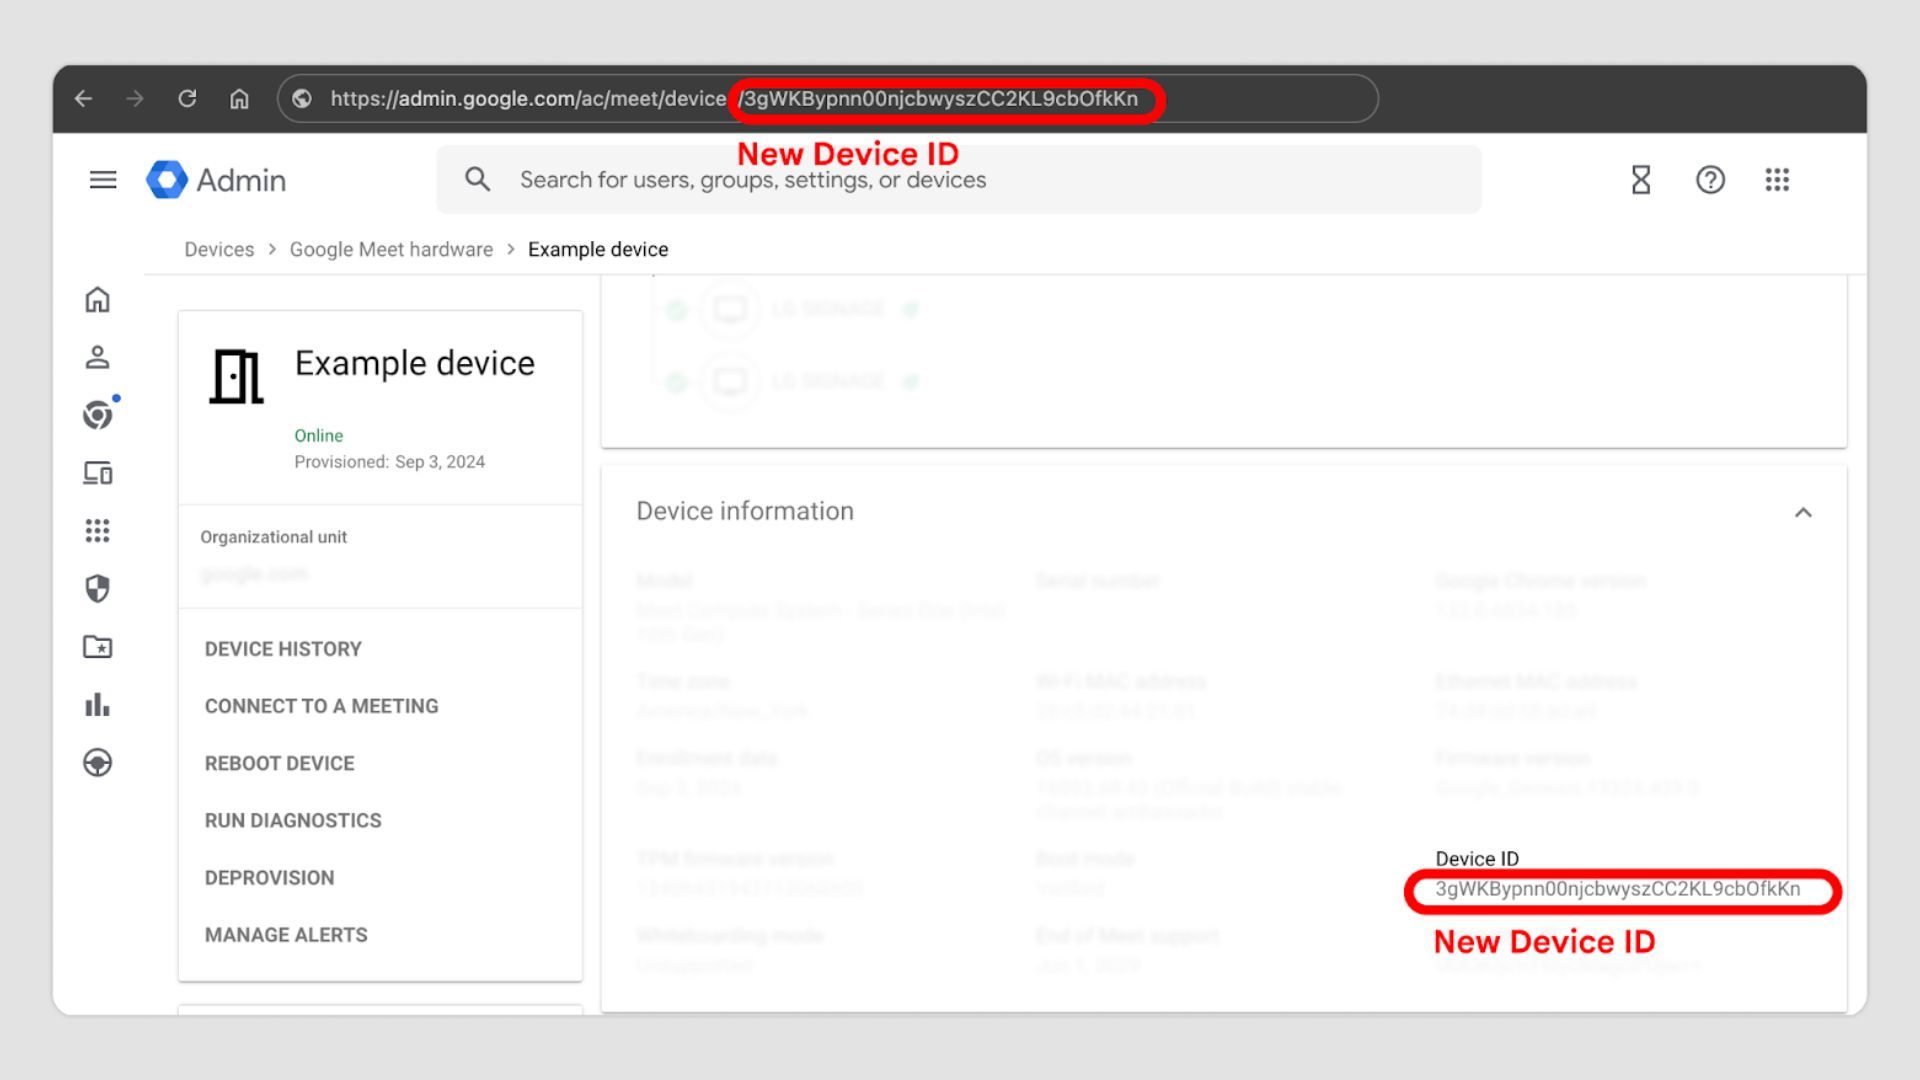Click the search magnifier icon
Image resolution: width=1920 pixels, height=1080 pixels.
(x=478, y=180)
